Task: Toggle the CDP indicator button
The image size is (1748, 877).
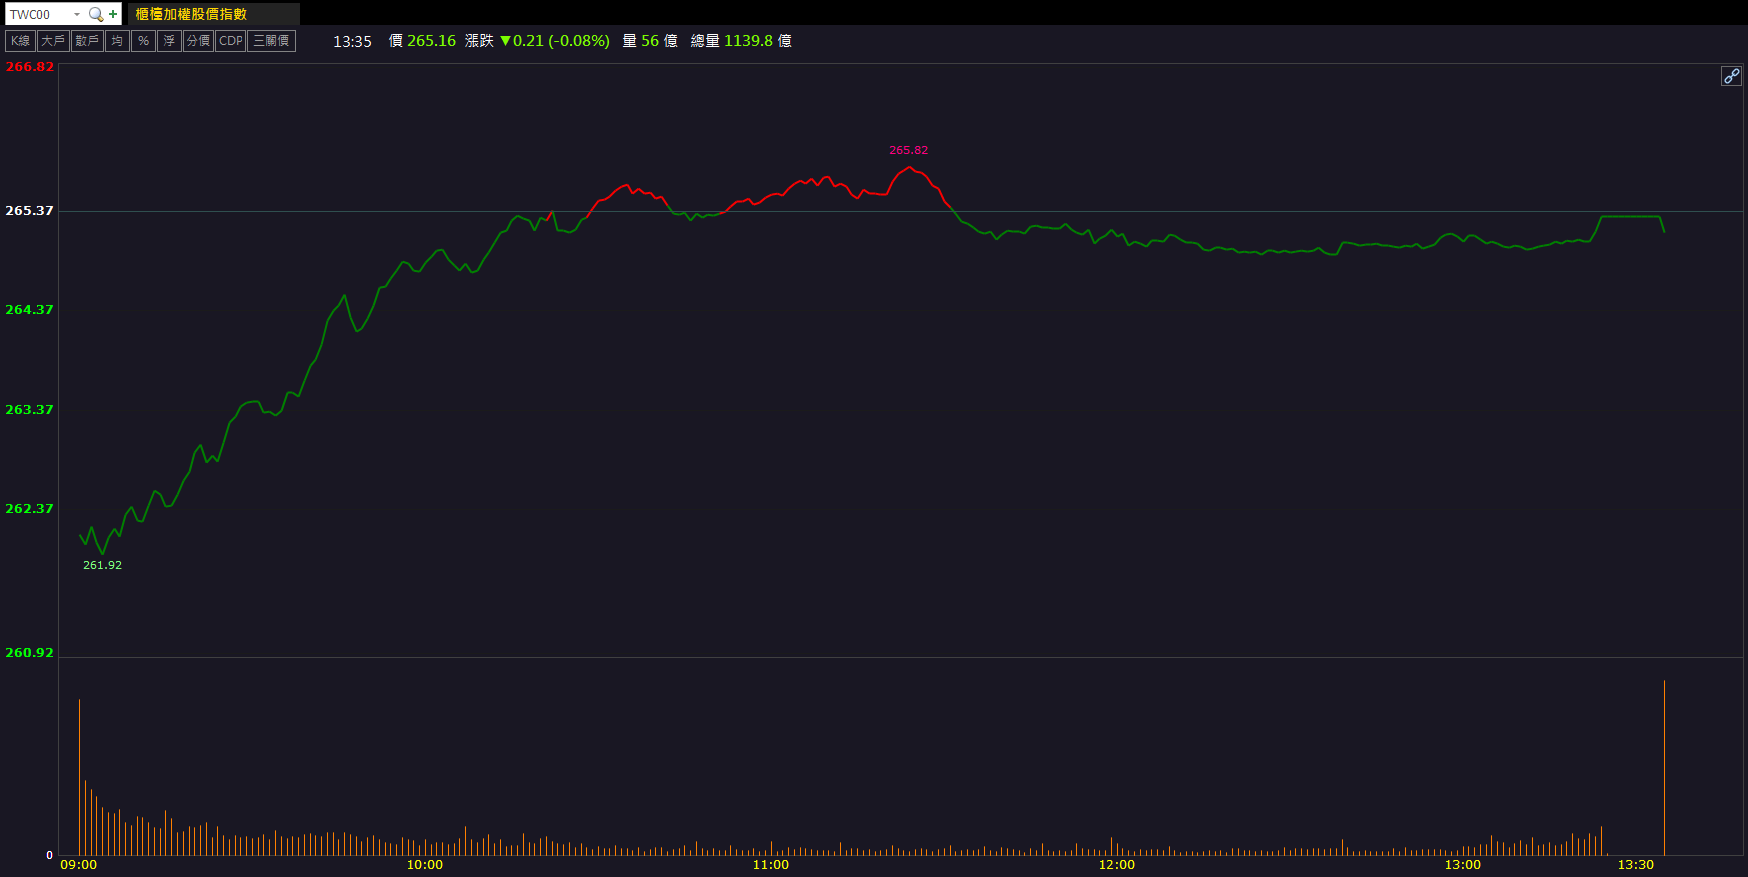Action: pyautogui.click(x=230, y=41)
